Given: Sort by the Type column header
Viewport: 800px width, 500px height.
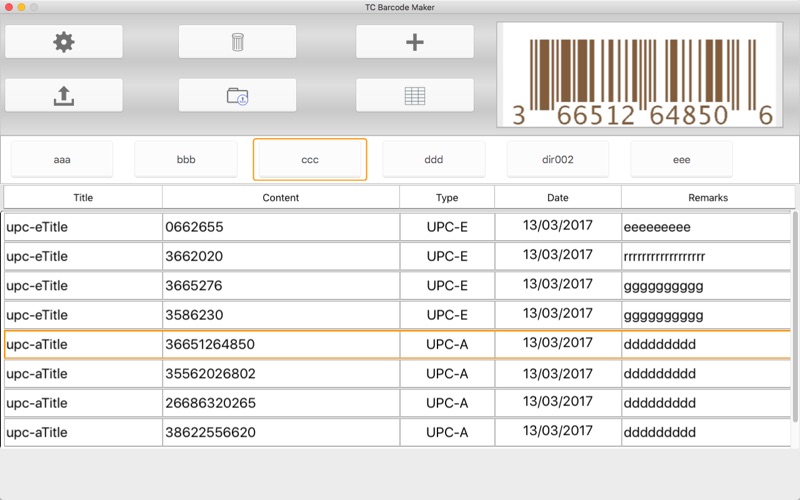Looking at the screenshot, I should [447, 197].
